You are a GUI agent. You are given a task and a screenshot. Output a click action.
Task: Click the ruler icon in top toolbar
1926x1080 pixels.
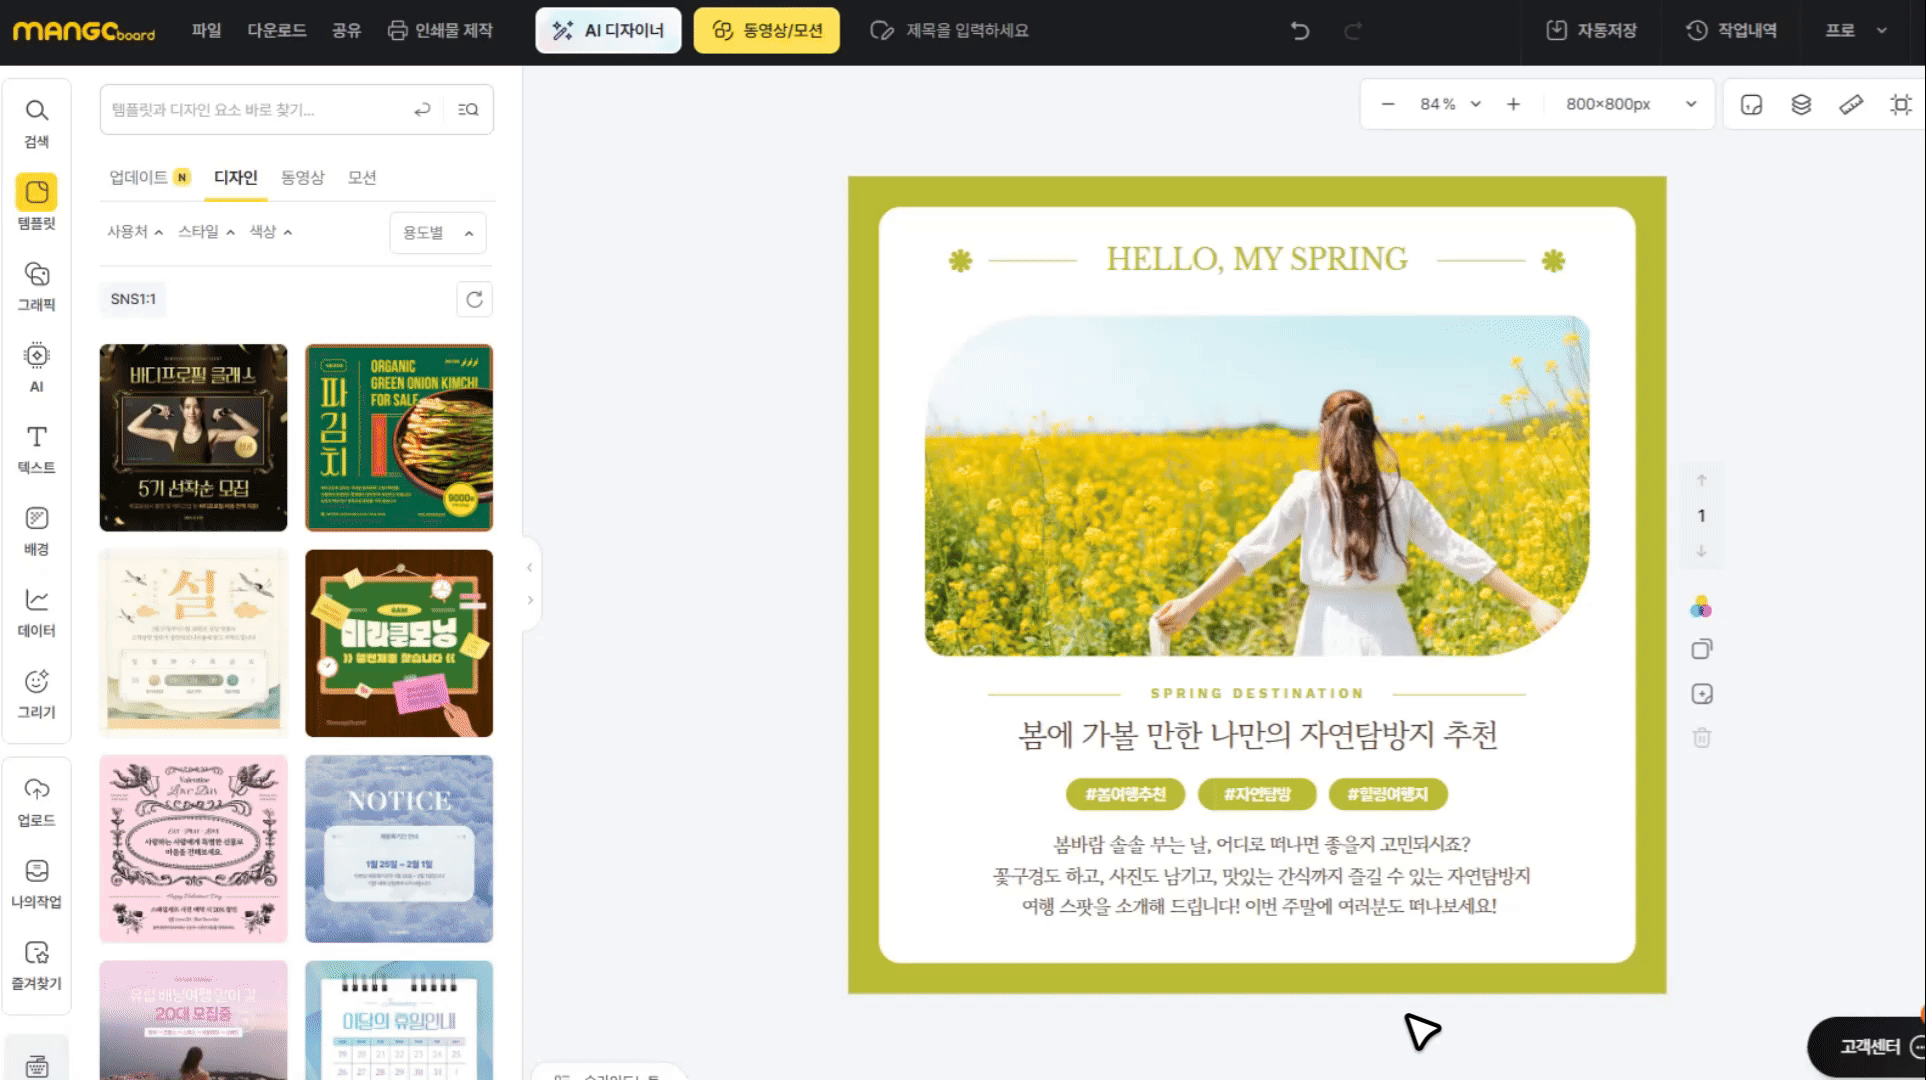pos(1850,104)
